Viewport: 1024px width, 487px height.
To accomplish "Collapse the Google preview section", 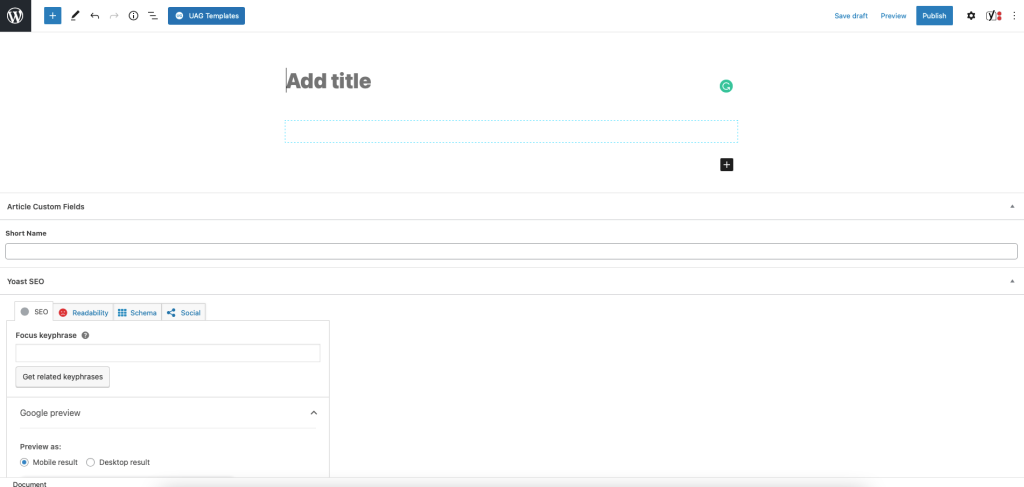I will click(313, 412).
